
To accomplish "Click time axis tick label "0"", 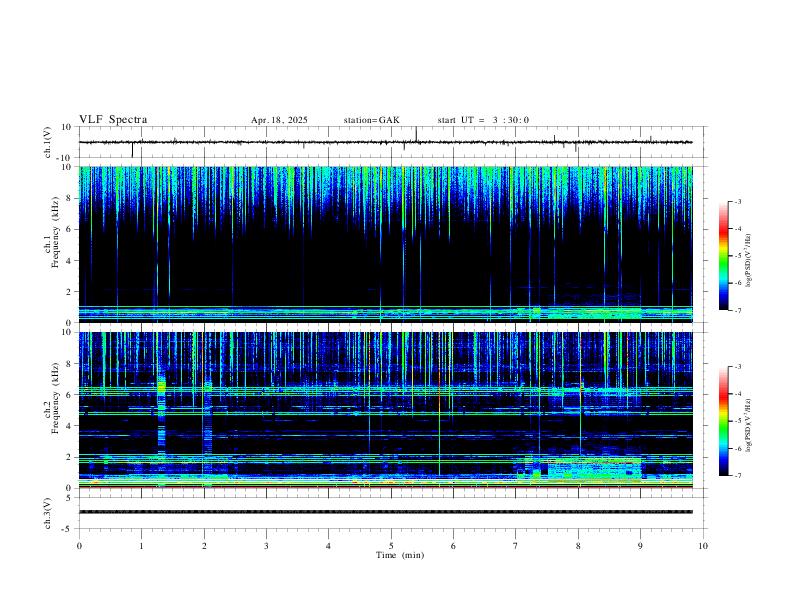I will (79, 546).
